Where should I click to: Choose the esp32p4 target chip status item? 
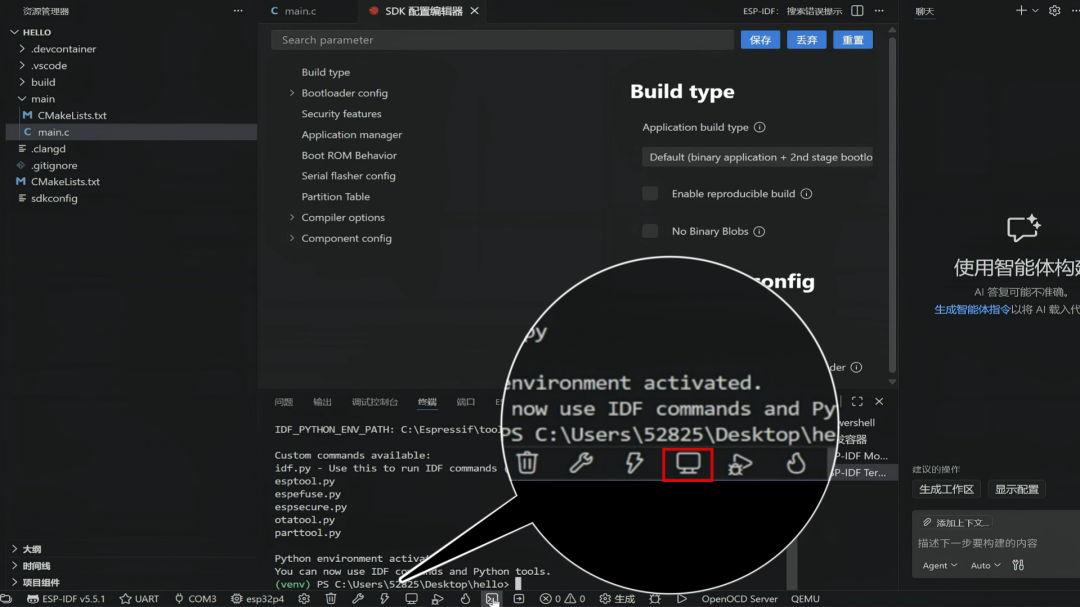coord(258,599)
